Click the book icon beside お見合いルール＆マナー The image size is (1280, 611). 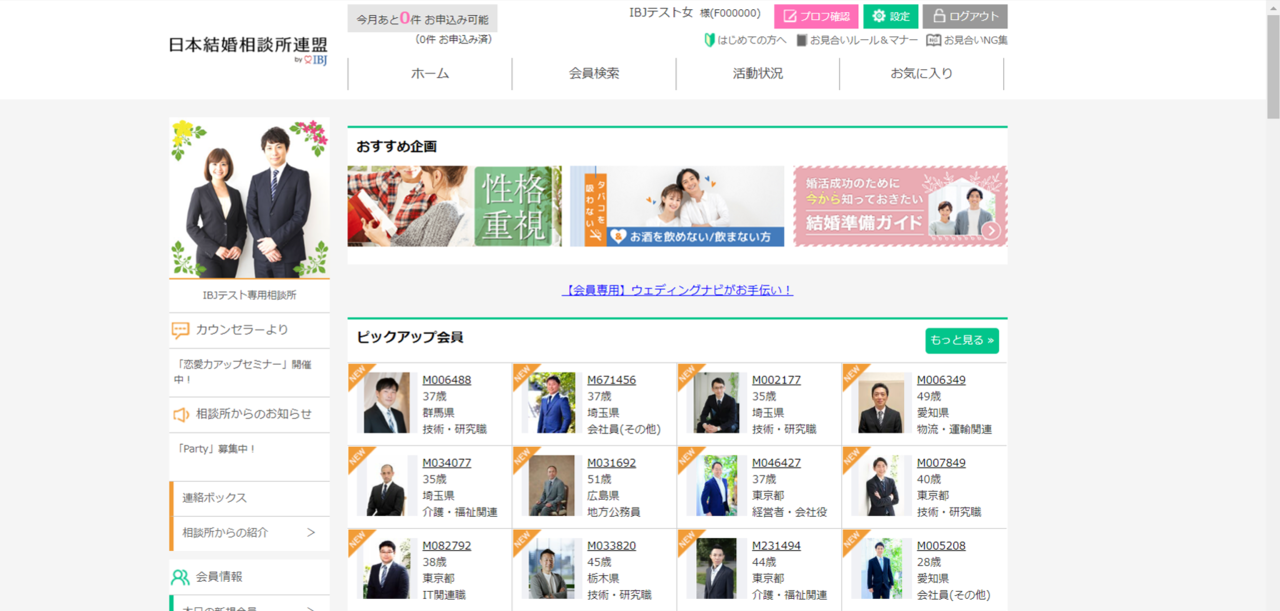click(x=801, y=41)
